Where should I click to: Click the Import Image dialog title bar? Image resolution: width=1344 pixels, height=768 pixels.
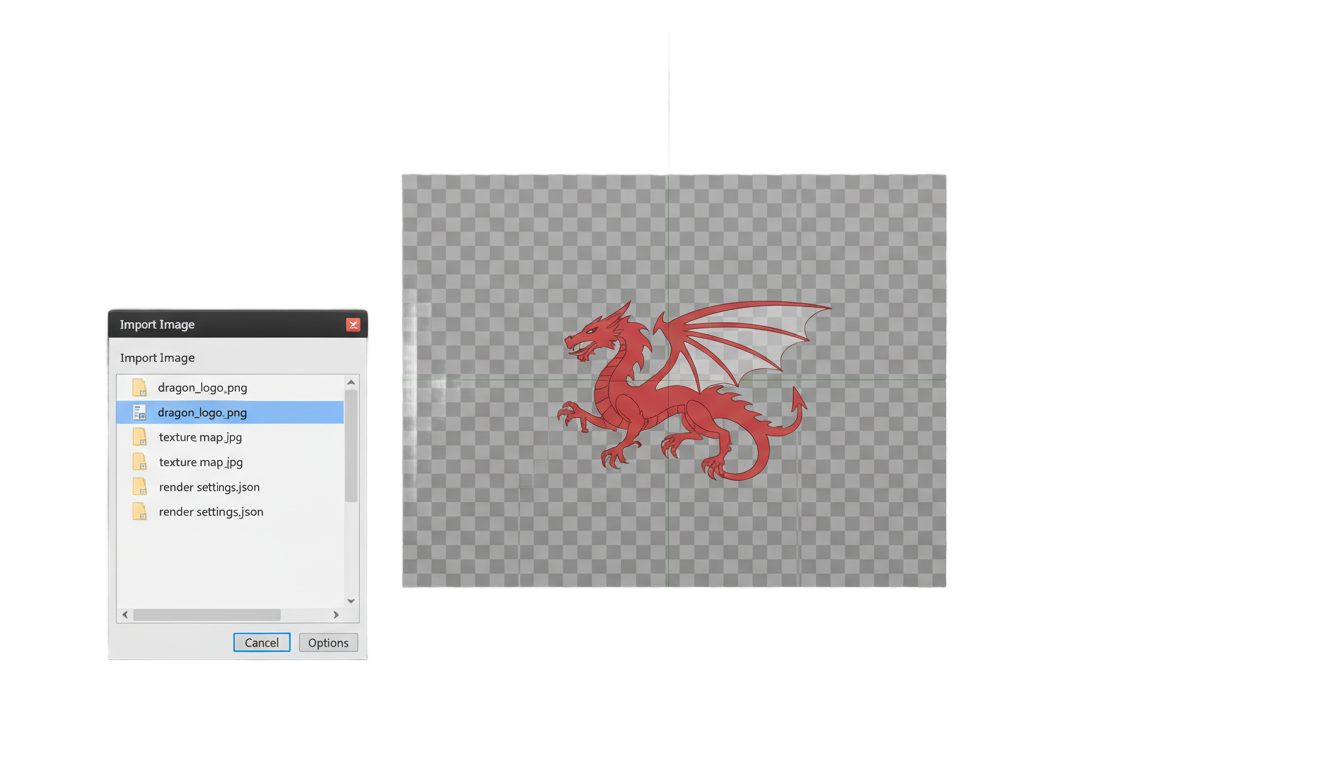click(x=238, y=324)
